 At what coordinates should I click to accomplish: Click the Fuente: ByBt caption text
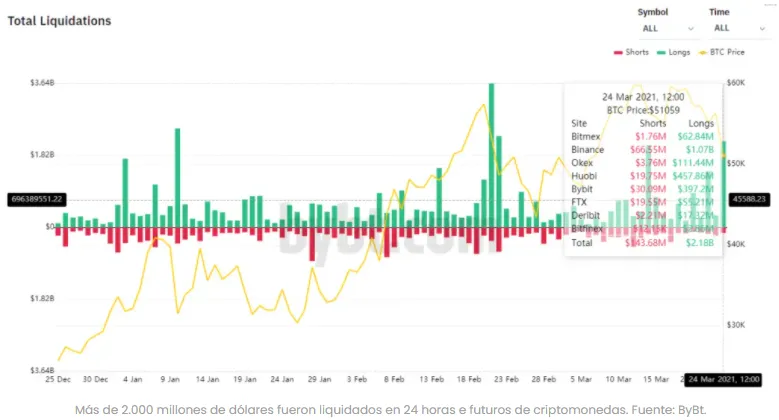click(669, 410)
